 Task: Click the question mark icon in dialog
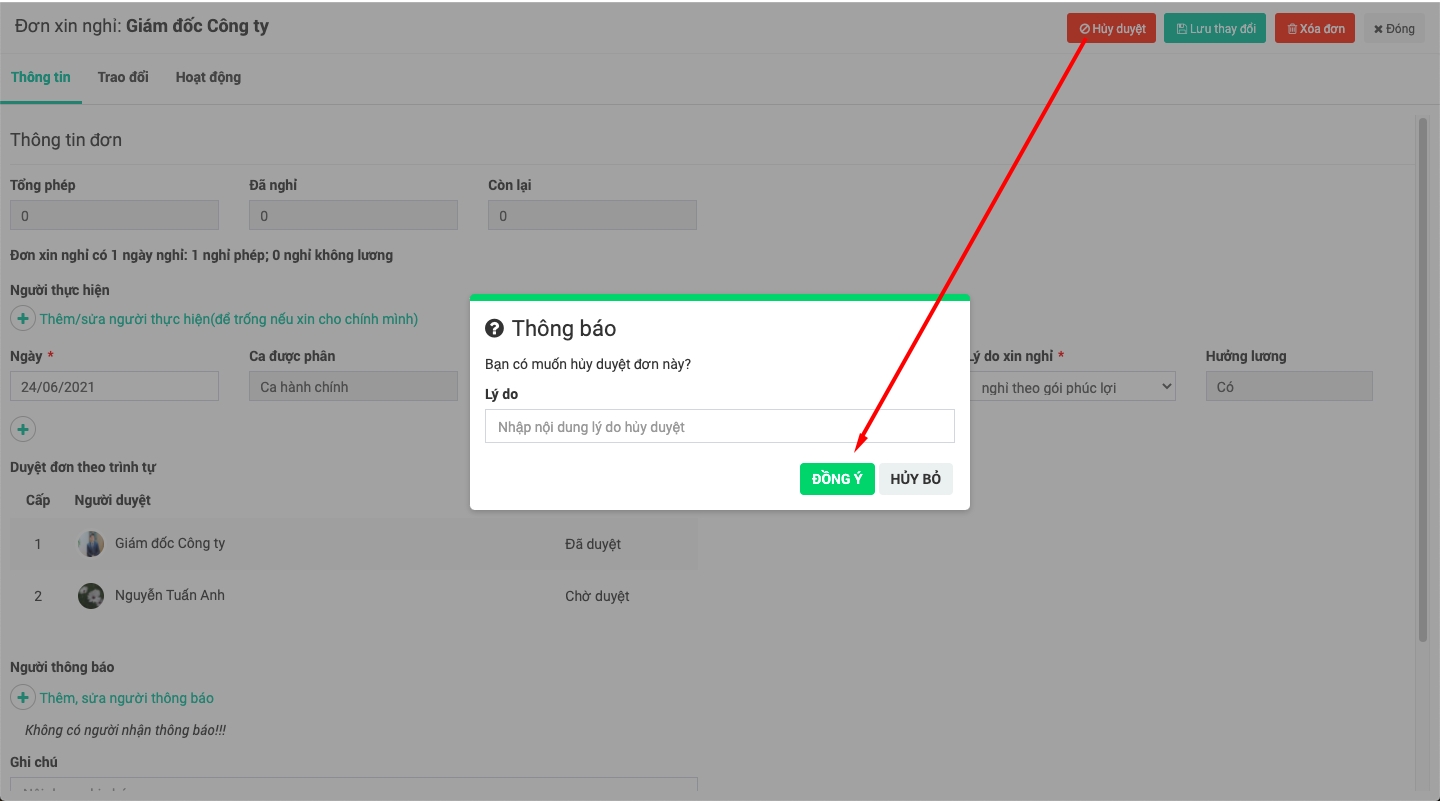tap(494, 329)
